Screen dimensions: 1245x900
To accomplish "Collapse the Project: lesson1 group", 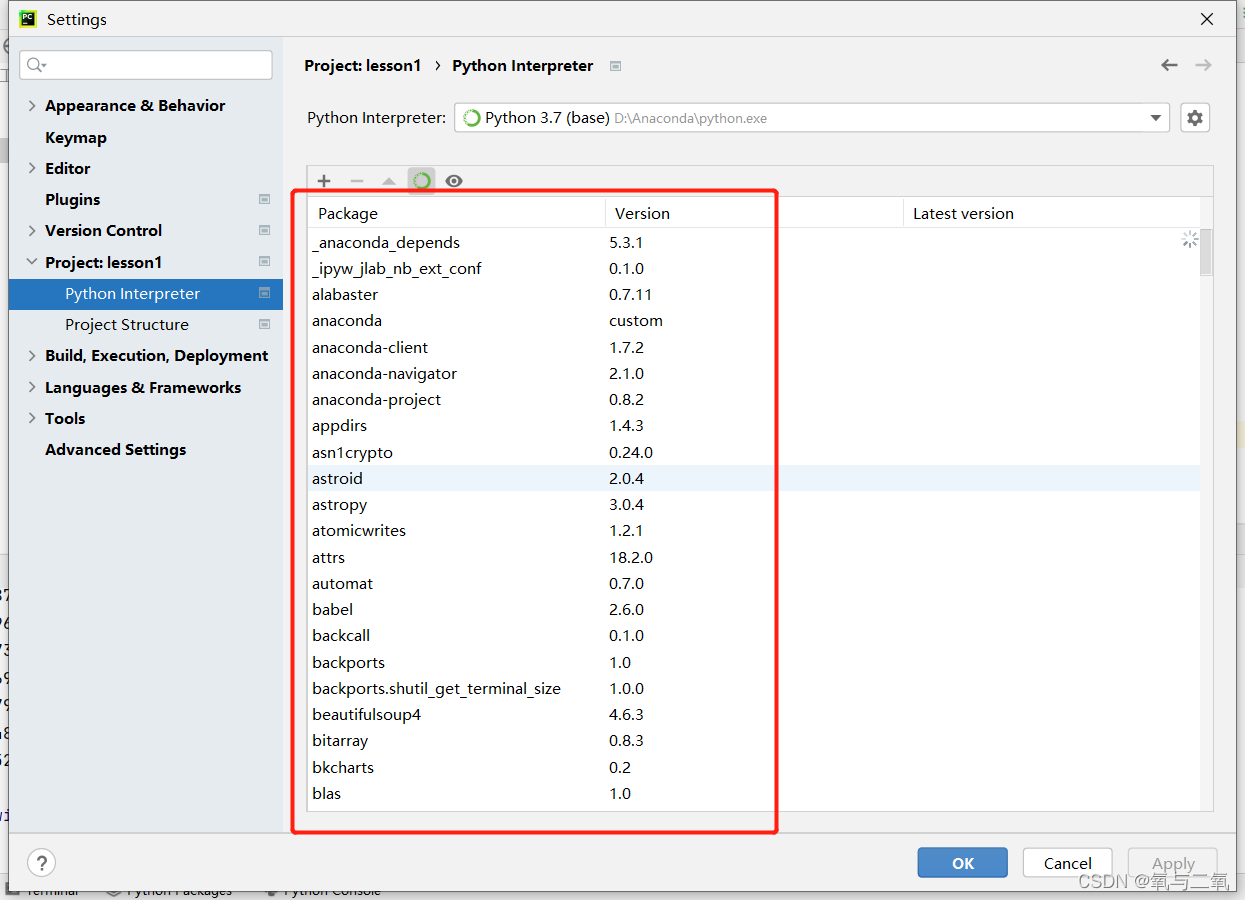I will [x=32, y=262].
